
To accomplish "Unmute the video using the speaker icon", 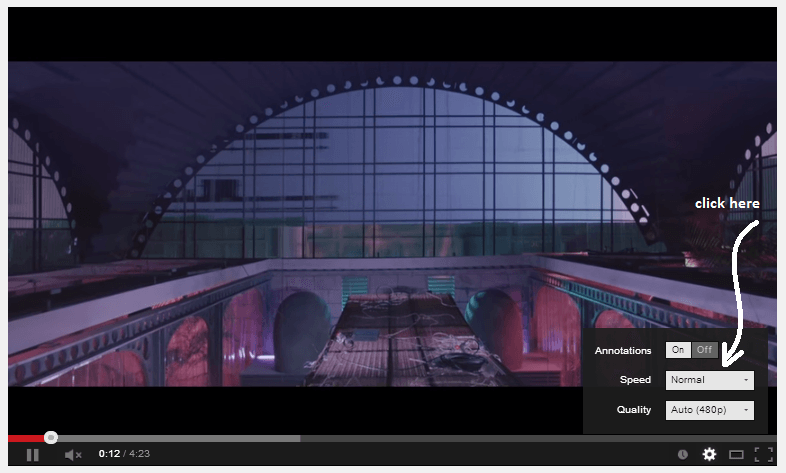I will (73, 454).
